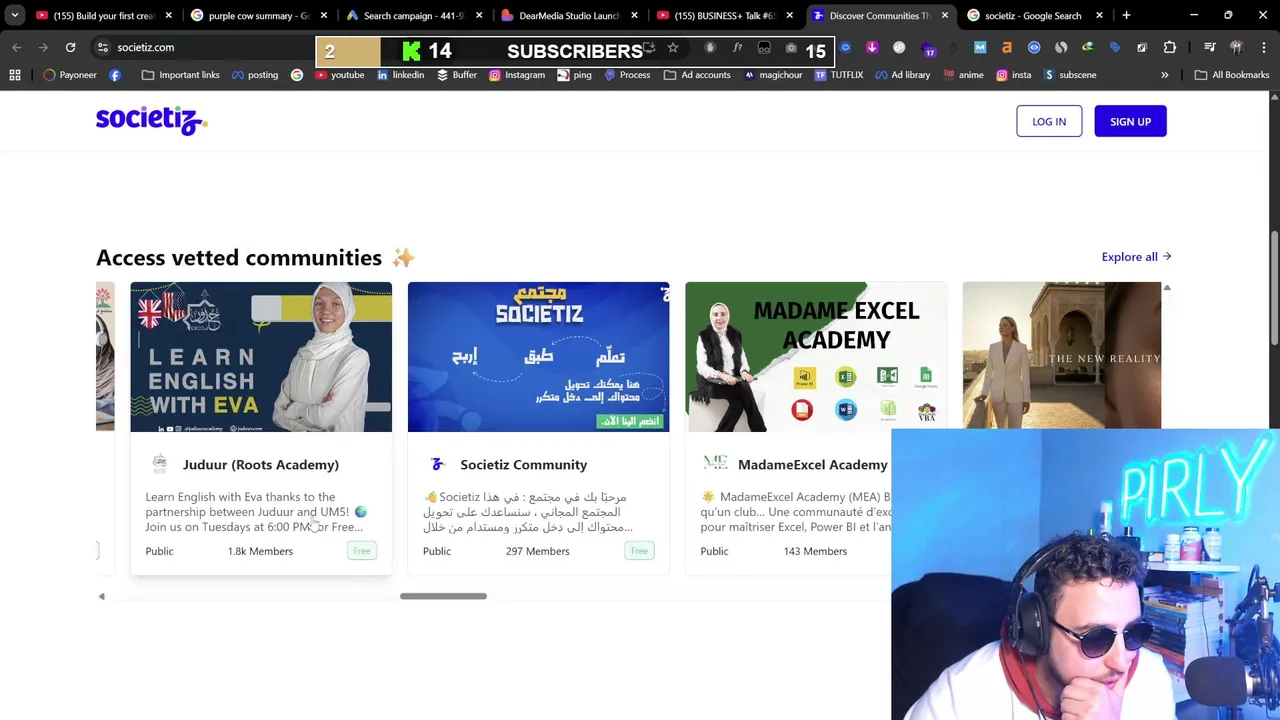
Task: Open the blue SOCIETIZ community thumbnail
Action: point(538,357)
